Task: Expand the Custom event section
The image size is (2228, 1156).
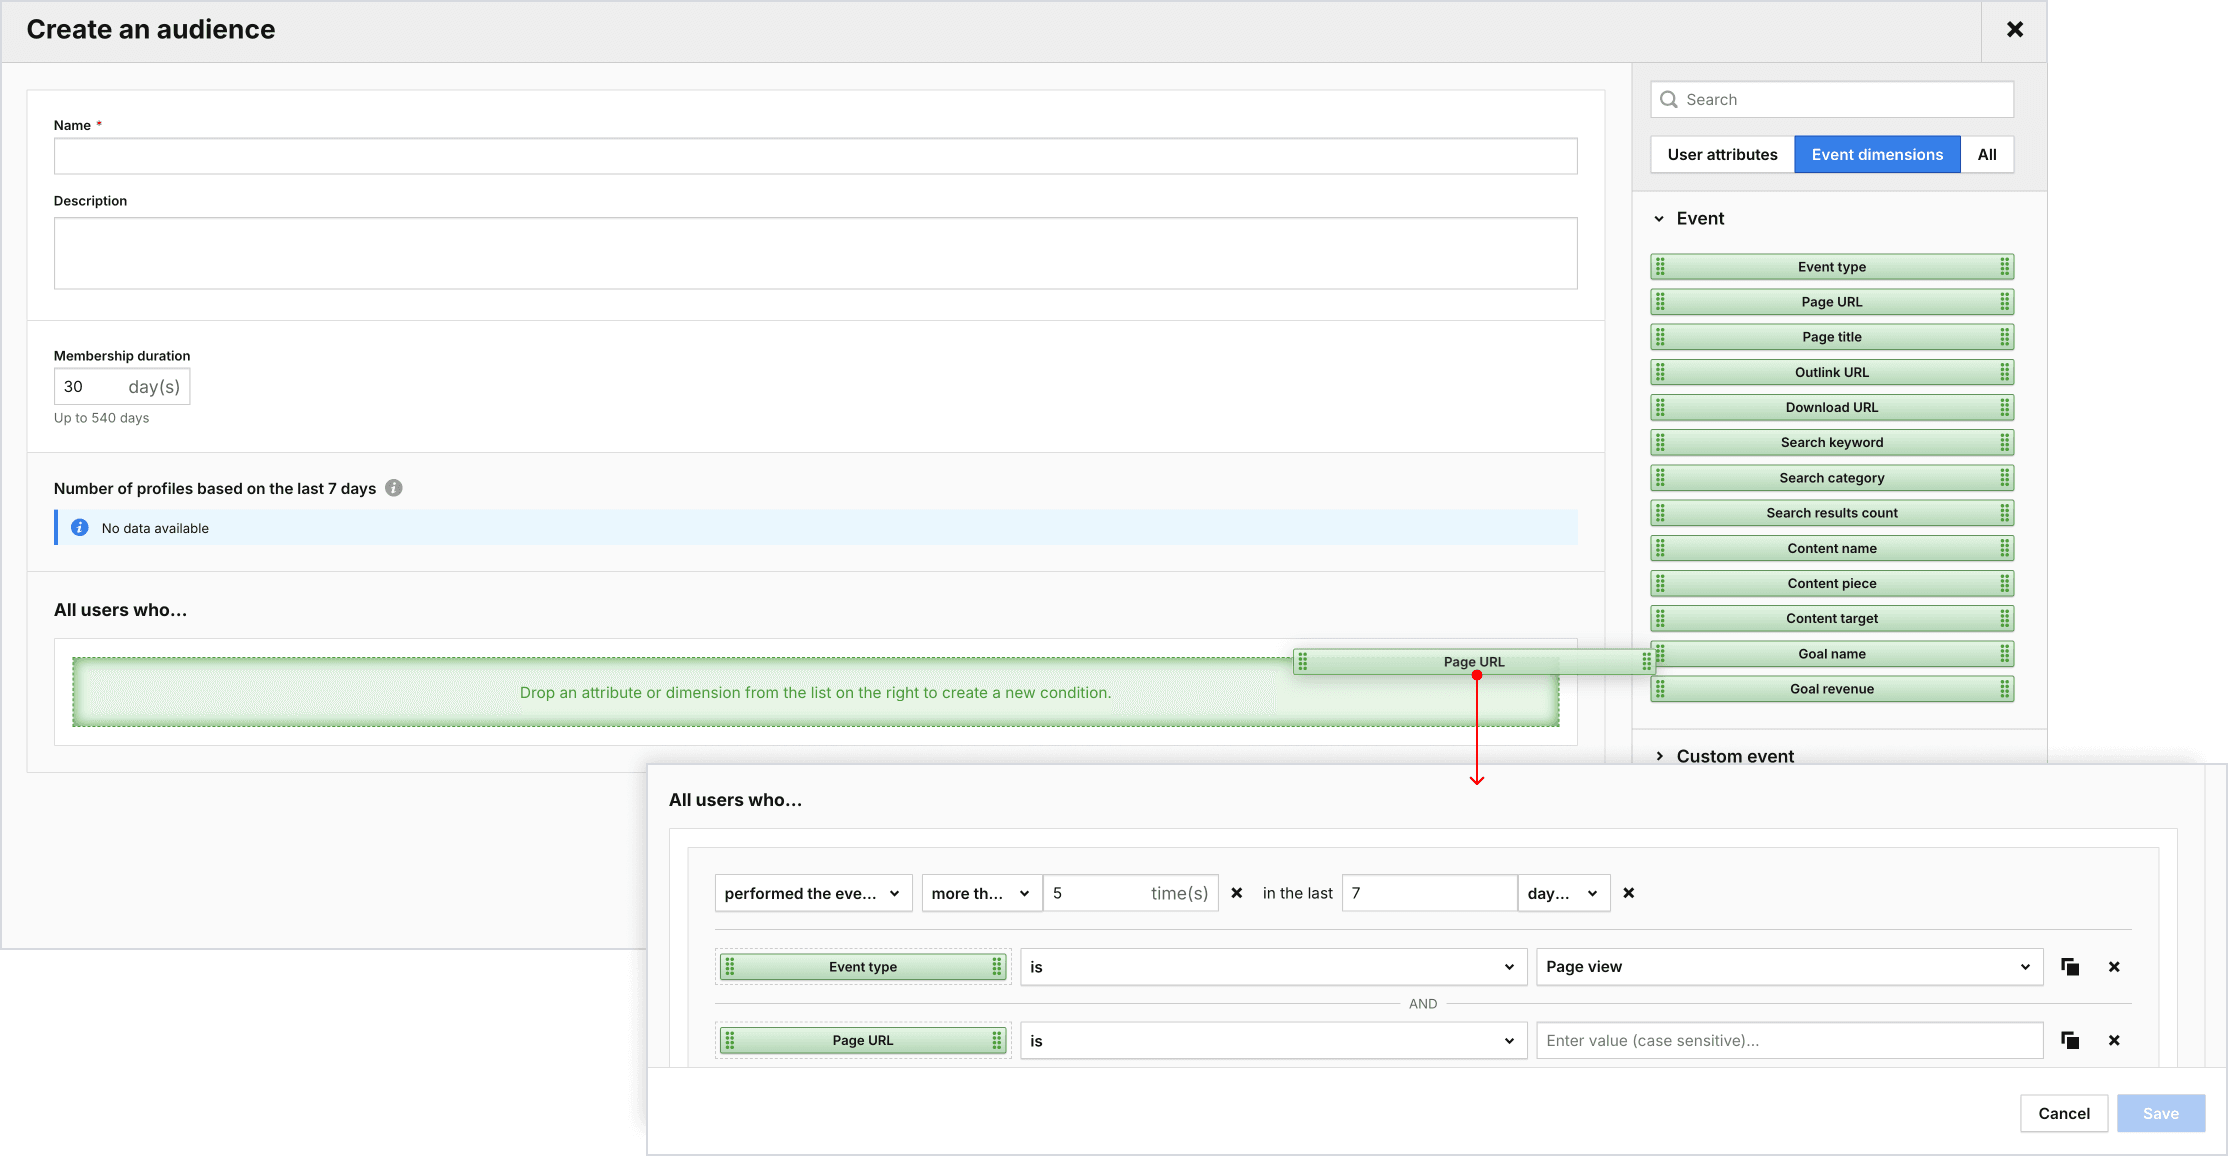Action: (1660, 756)
